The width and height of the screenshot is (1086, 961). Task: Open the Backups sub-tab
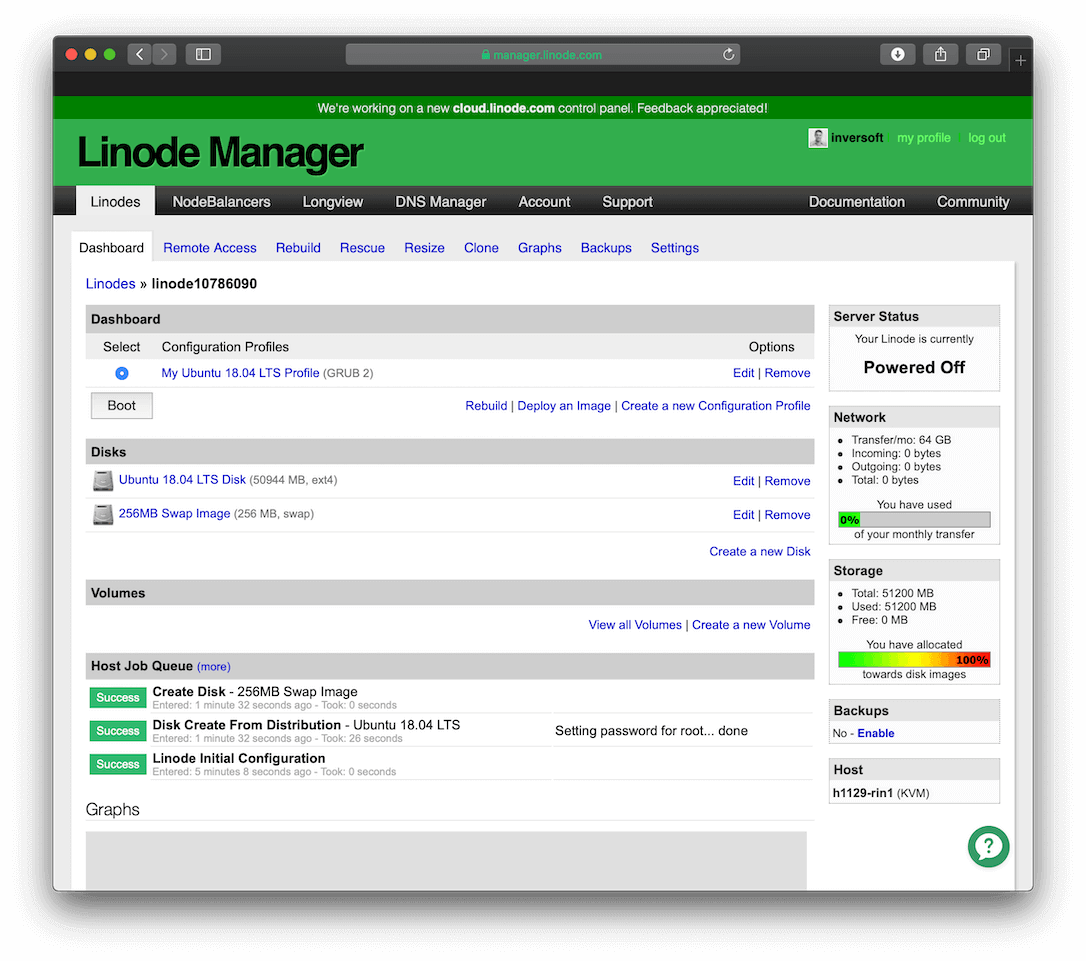click(606, 248)
